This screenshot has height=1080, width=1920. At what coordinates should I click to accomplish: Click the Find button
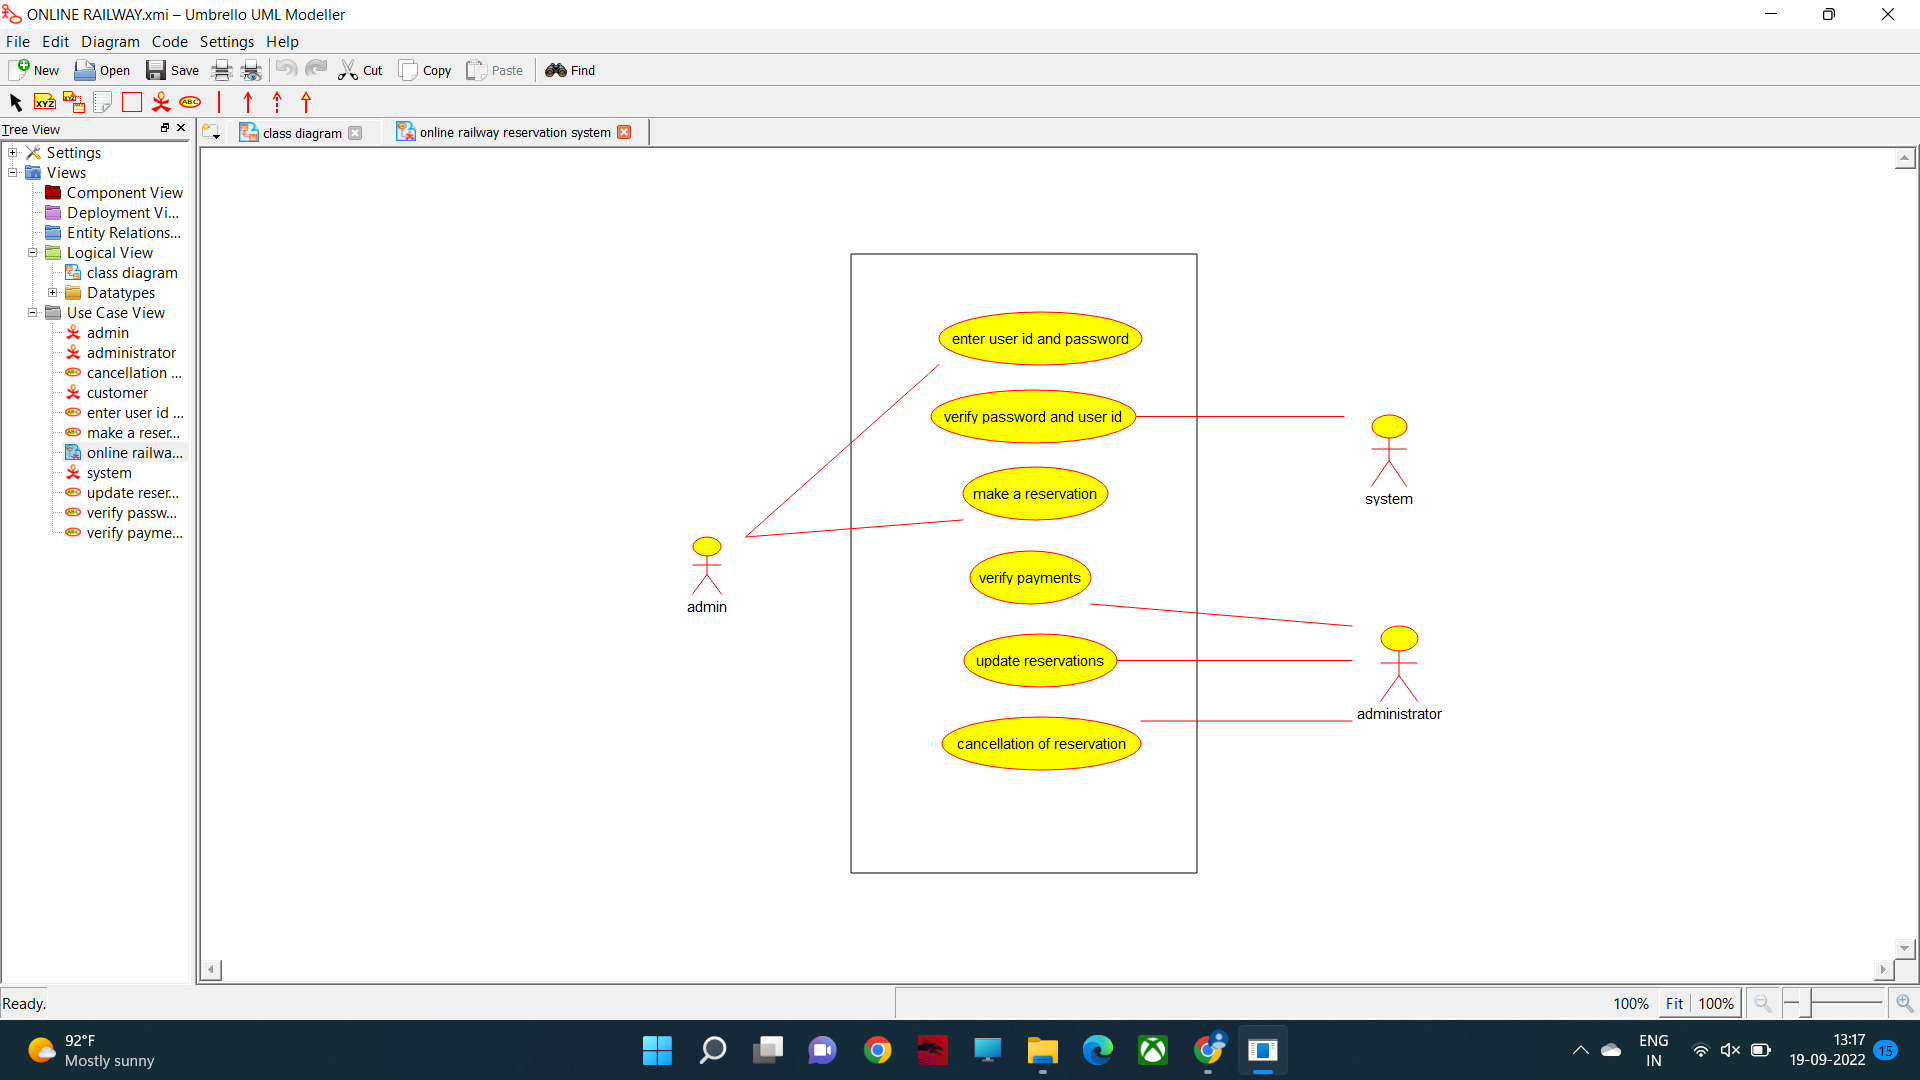click(x=570, y=70)
